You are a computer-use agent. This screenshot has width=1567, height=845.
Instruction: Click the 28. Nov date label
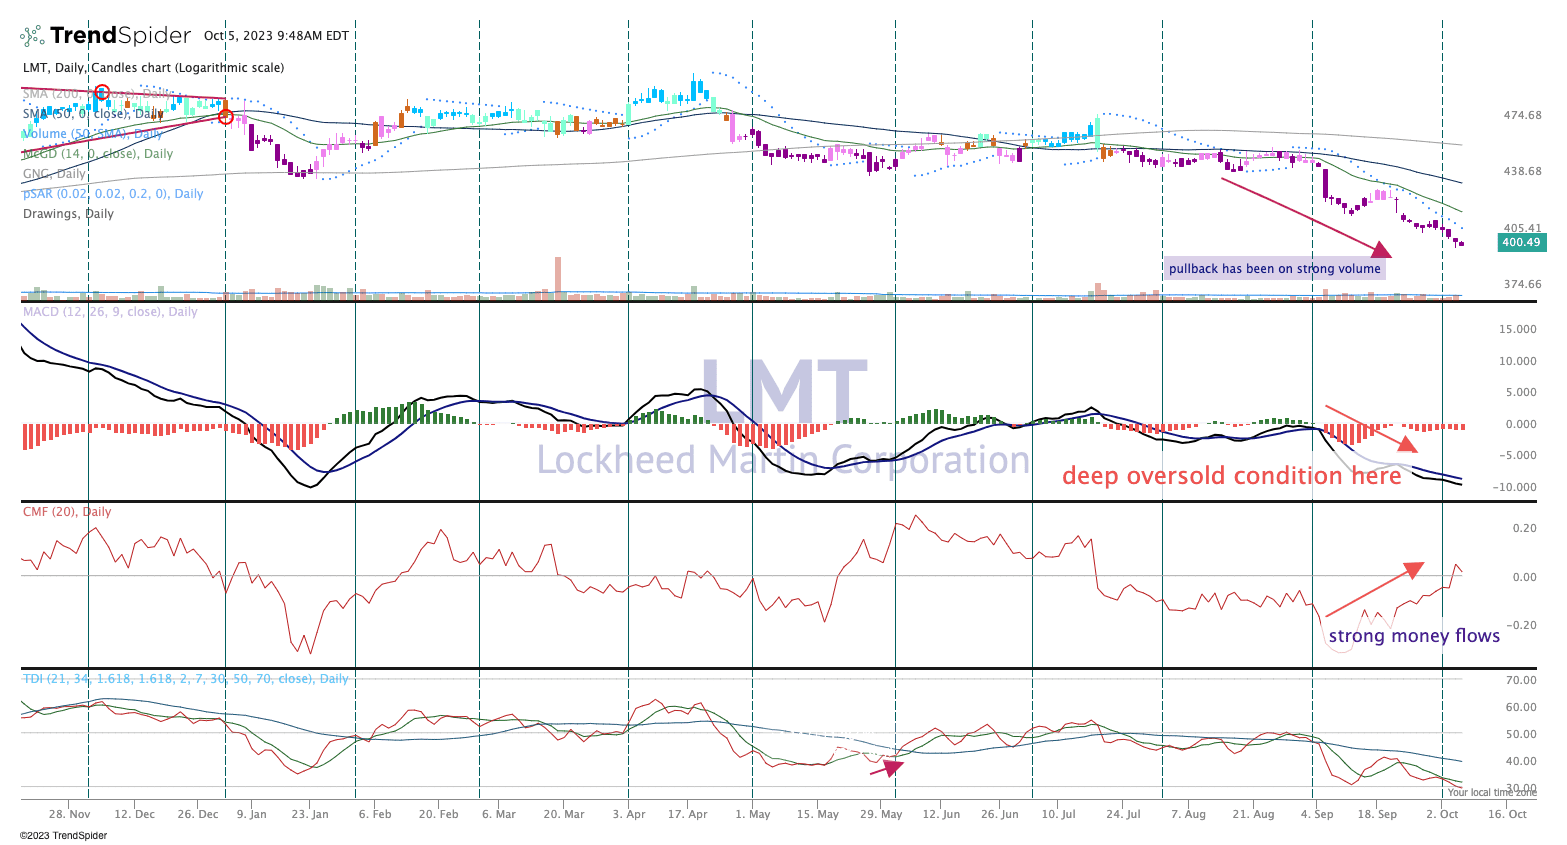pyautogui.click(x=69, y=815)
